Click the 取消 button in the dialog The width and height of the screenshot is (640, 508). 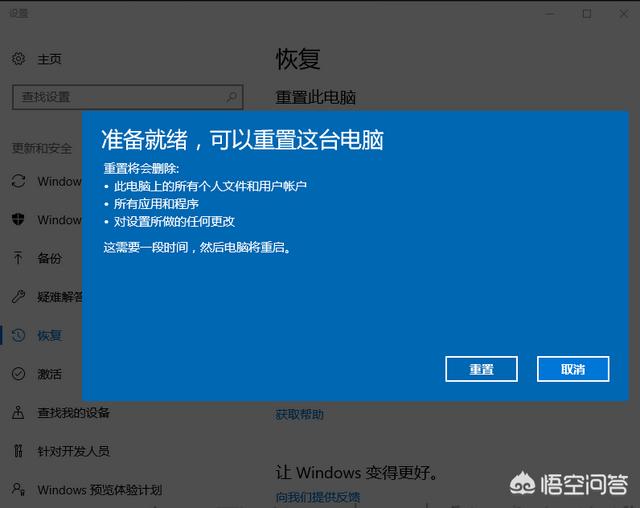pos(573,369)
